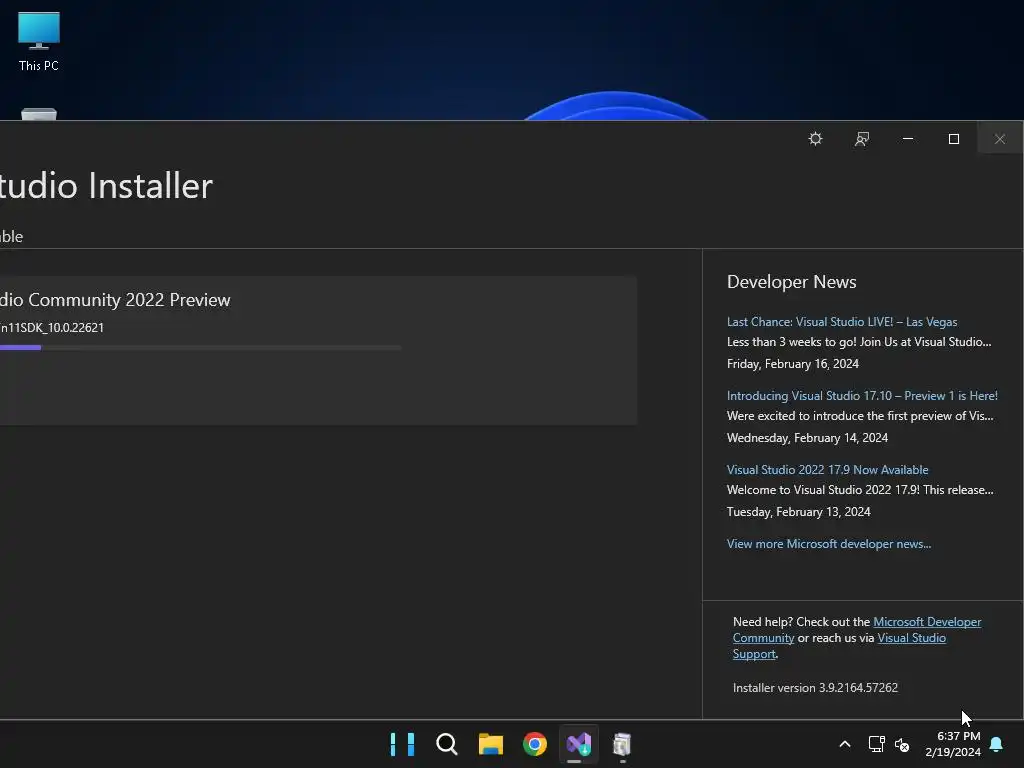This screenshot has width=1024, height=768.
Task: Click the Wednesday, February 14, 2024 date
Action: [x=807, y=438]
